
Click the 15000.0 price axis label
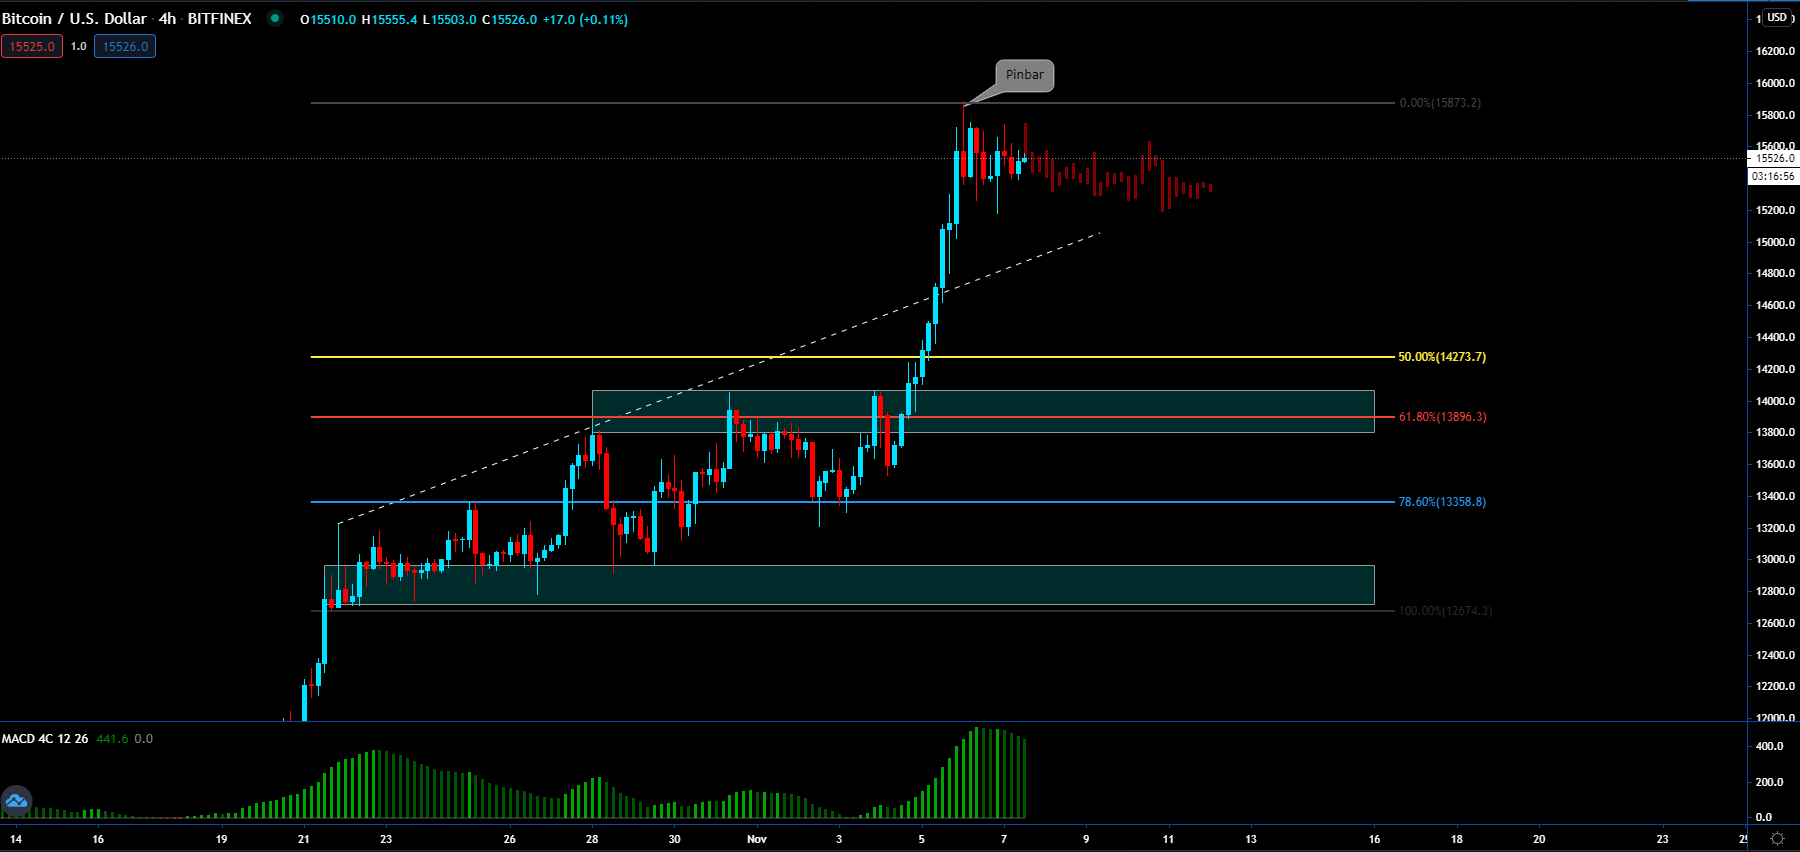(x=1775, y=242)
